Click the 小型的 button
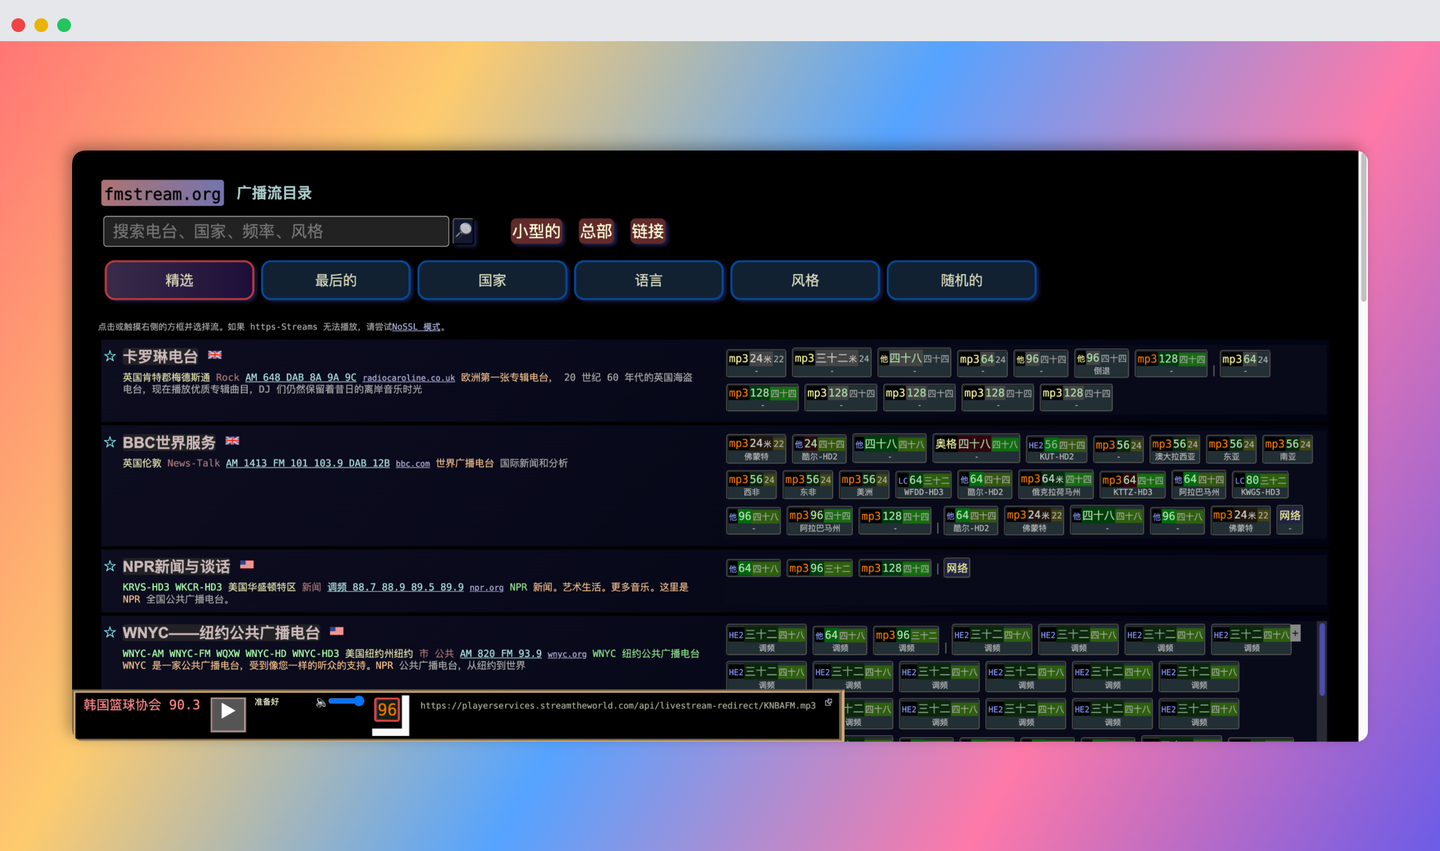The height and width of the screenshot is (851, 1440). 537,231
